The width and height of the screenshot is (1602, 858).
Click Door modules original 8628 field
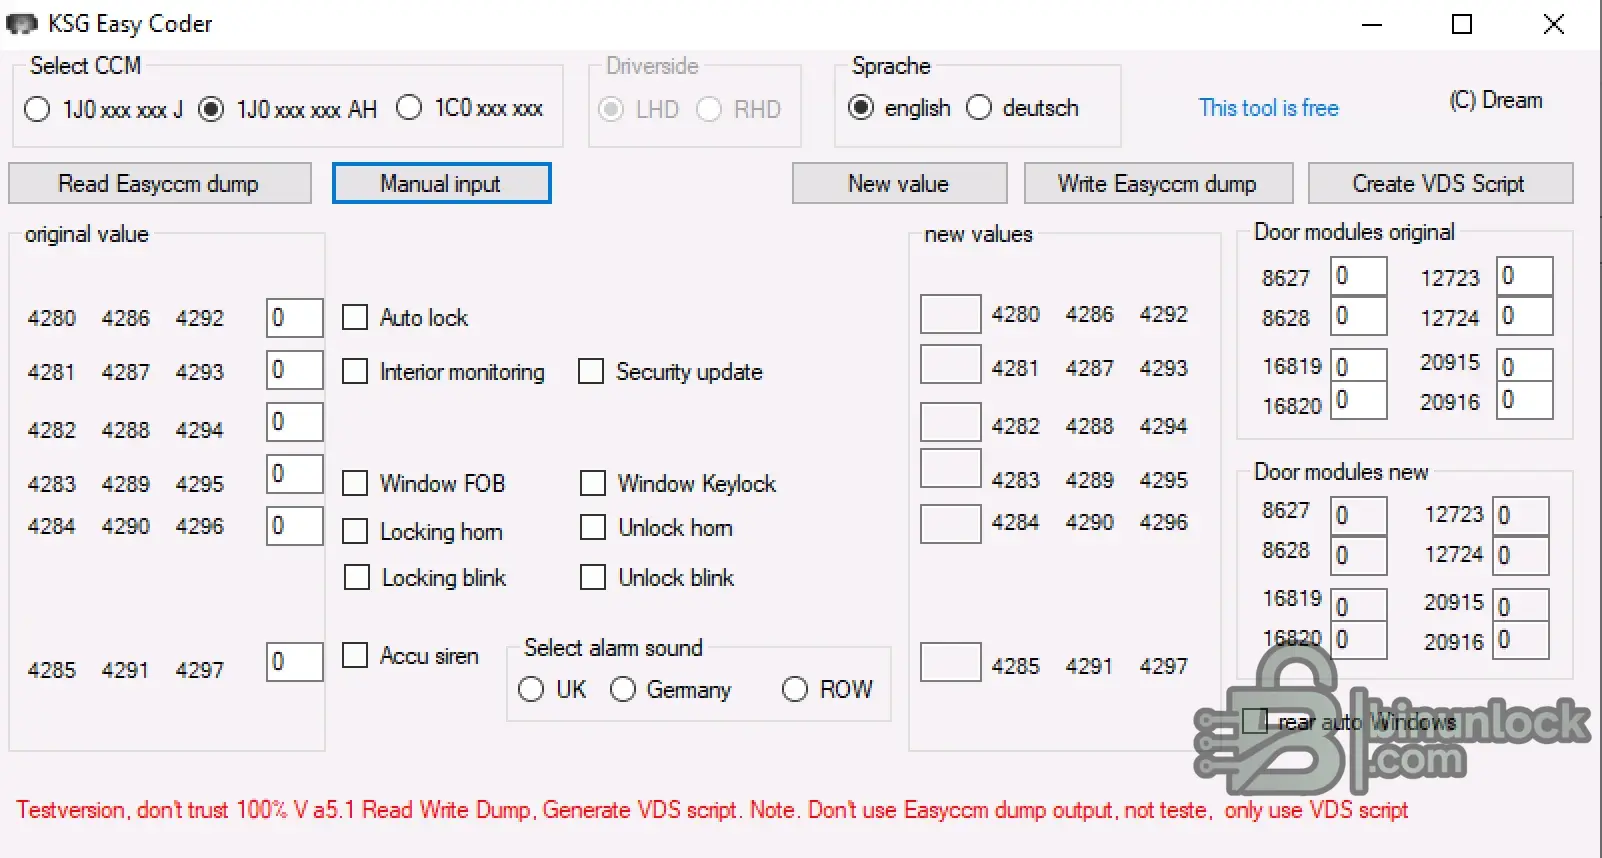(1359, 316)
